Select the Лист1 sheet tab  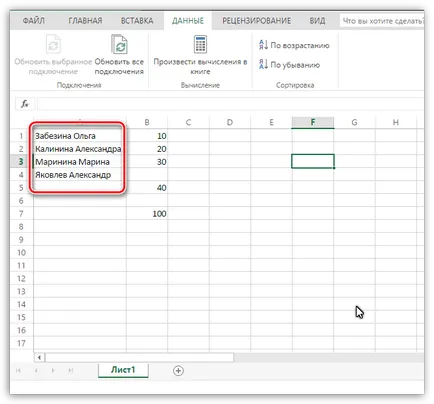pyautogui.click(x=123, y=370)
